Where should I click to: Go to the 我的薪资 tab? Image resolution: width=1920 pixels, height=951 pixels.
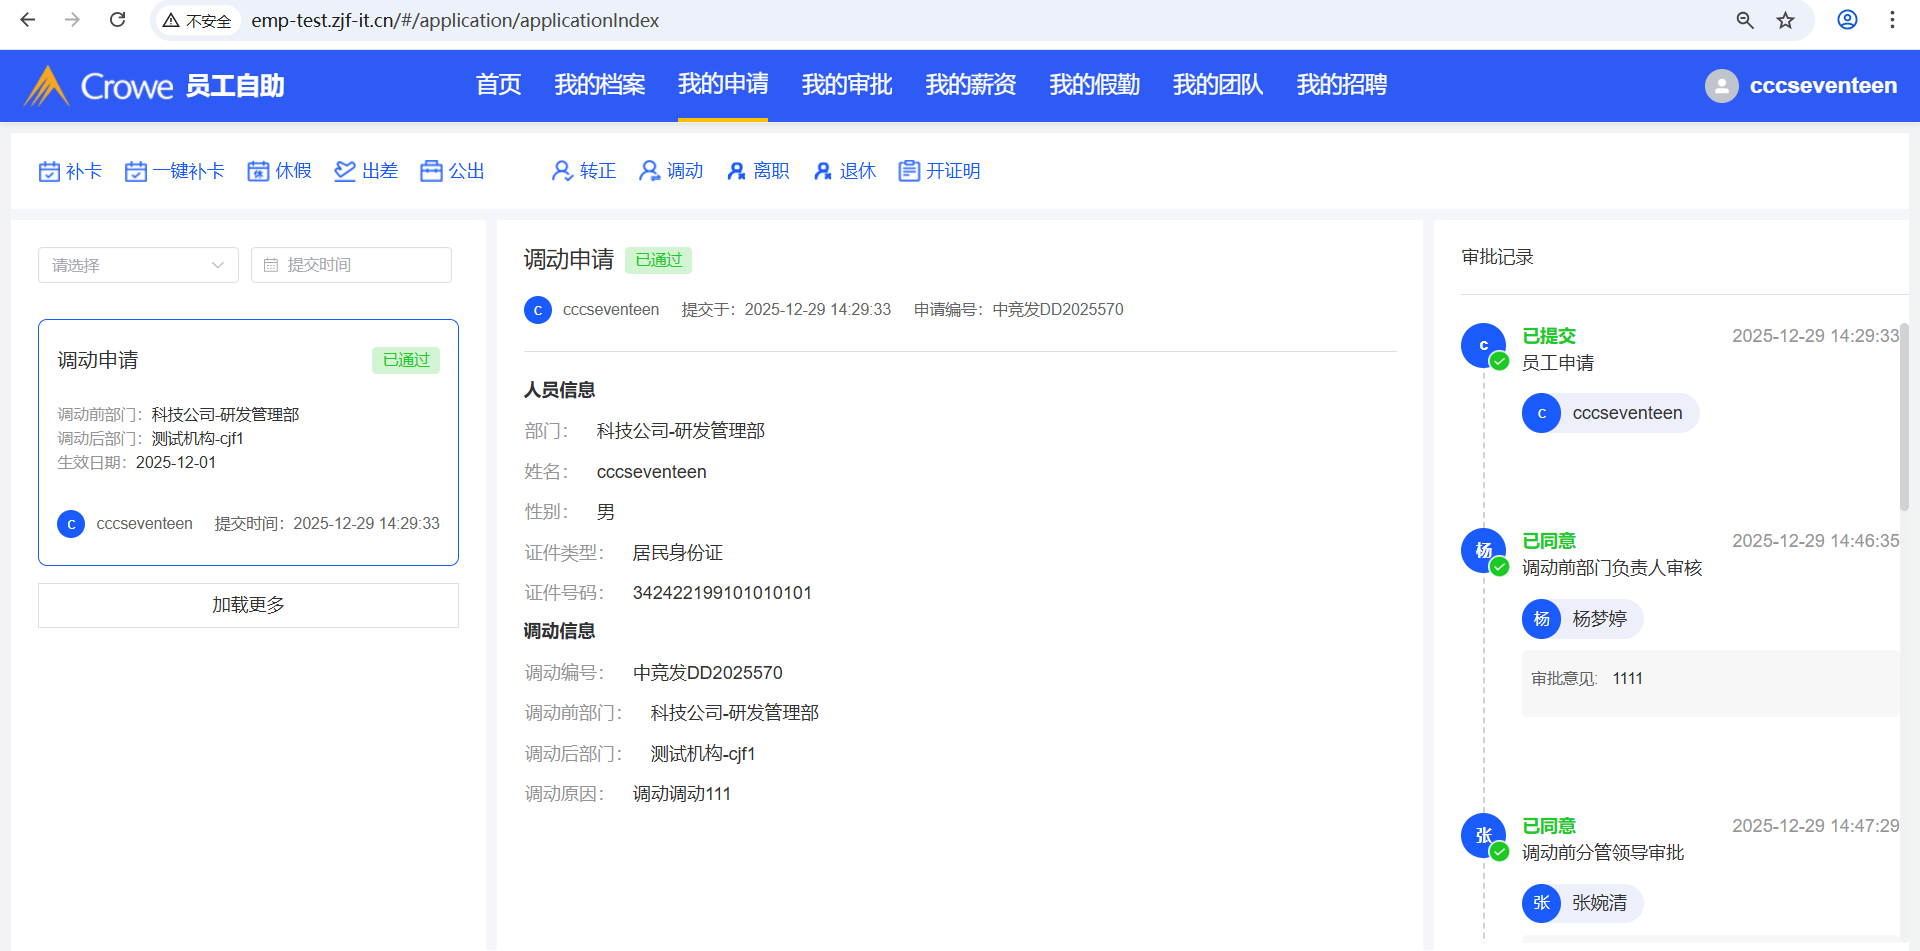[970, 85]
